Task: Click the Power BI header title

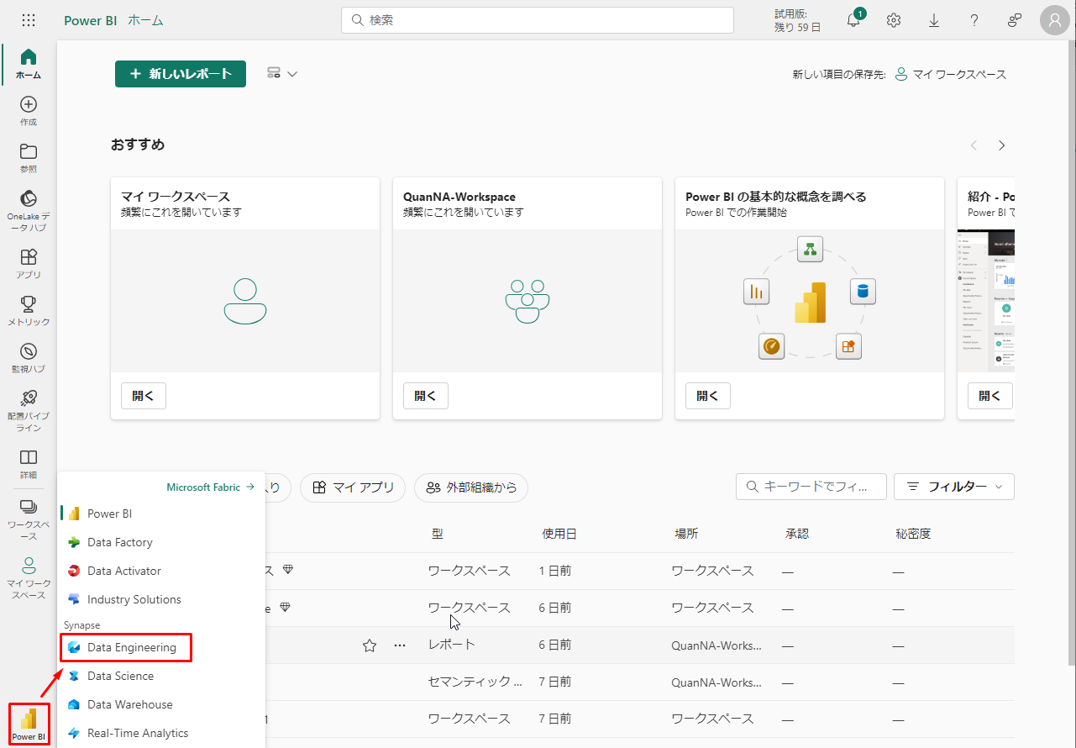Action: tap(90, 21)
